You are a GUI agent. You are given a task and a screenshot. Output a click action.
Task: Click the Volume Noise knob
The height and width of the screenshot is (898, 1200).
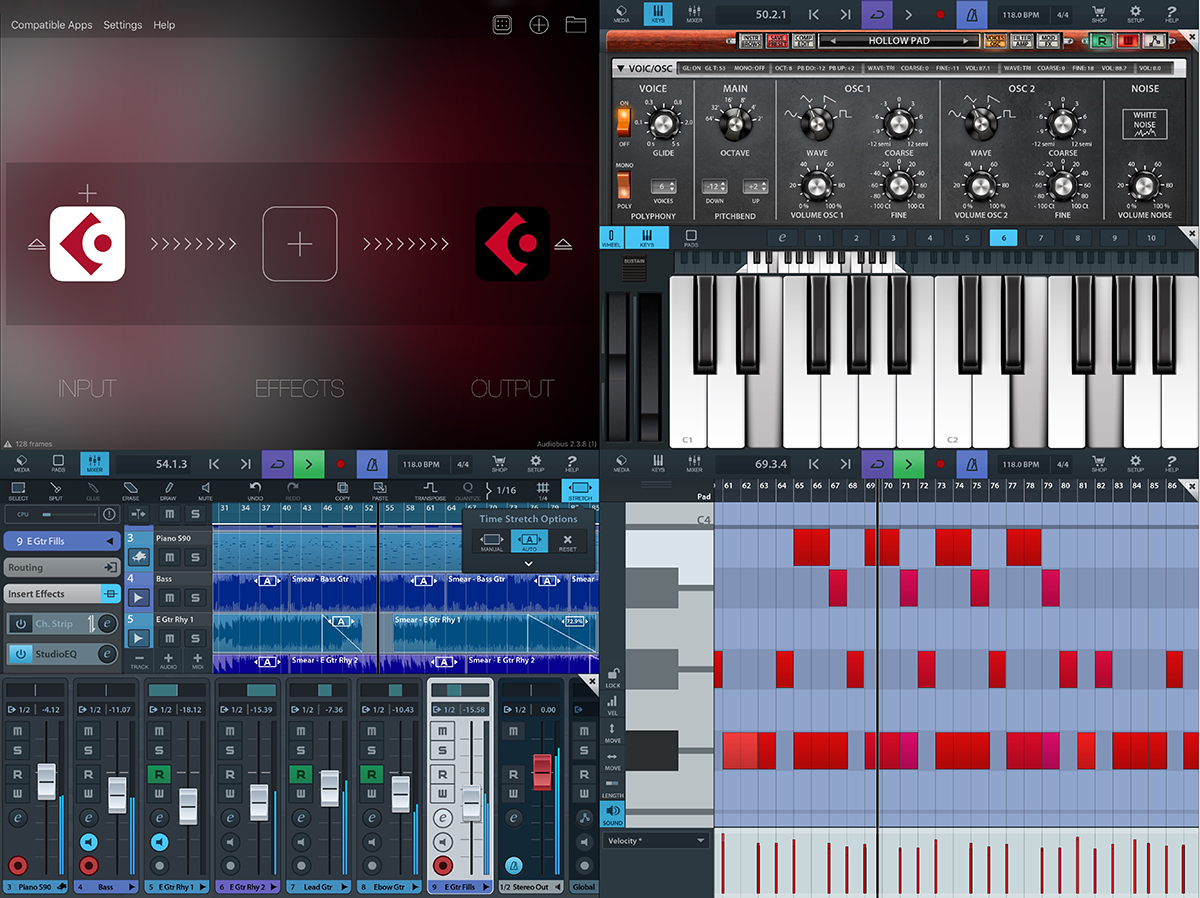pos(1144,185)
